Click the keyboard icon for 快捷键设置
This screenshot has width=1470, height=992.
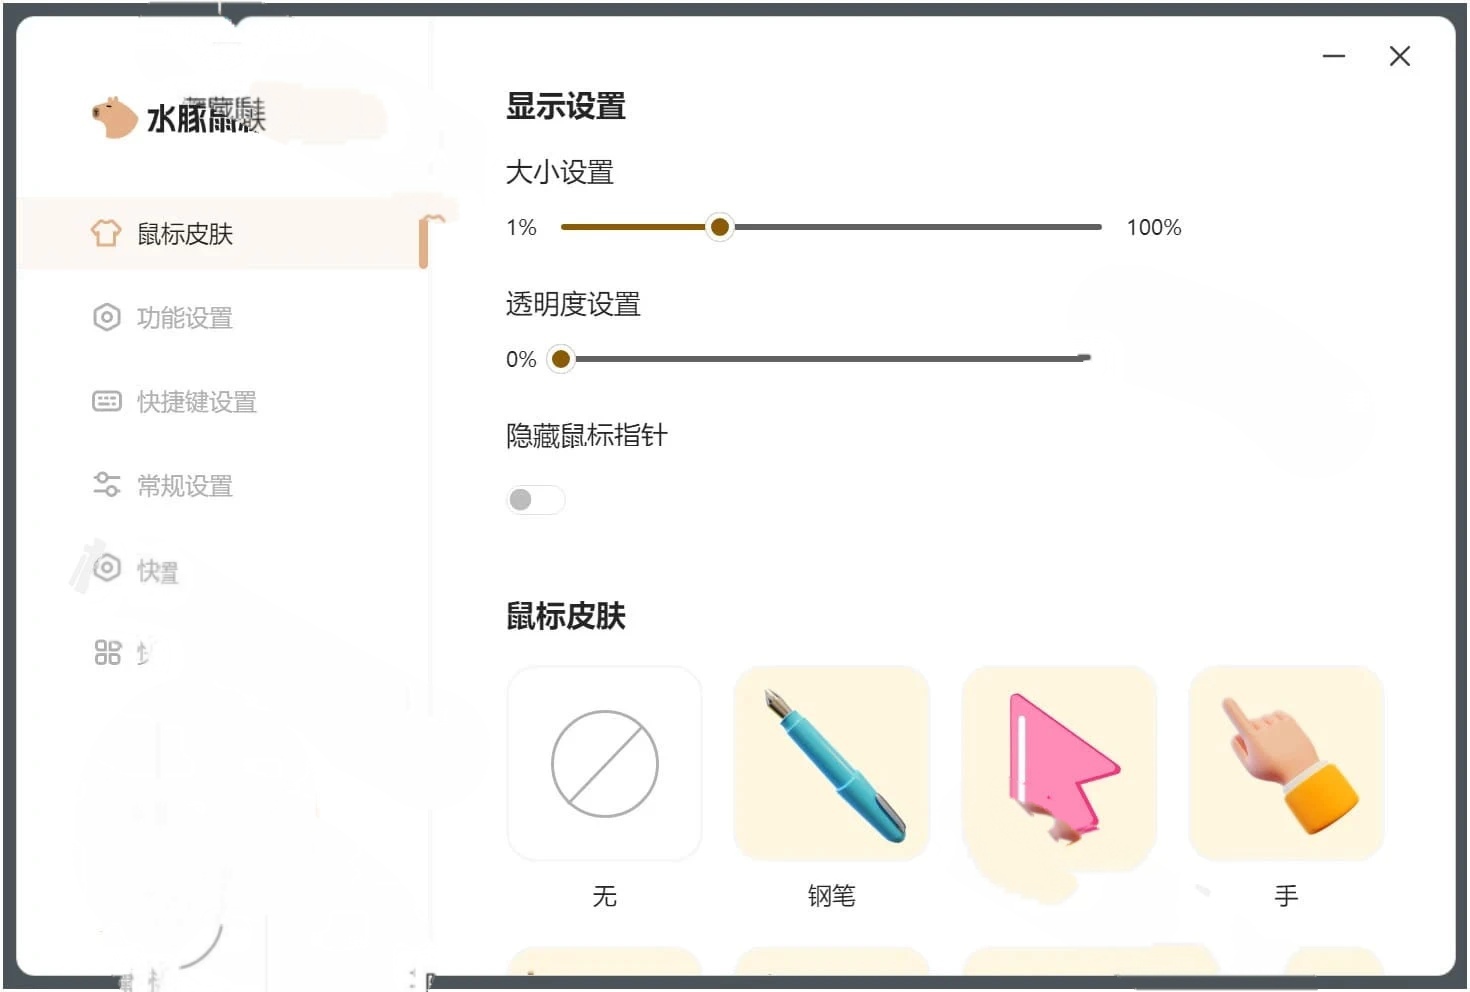click(106, 401)
